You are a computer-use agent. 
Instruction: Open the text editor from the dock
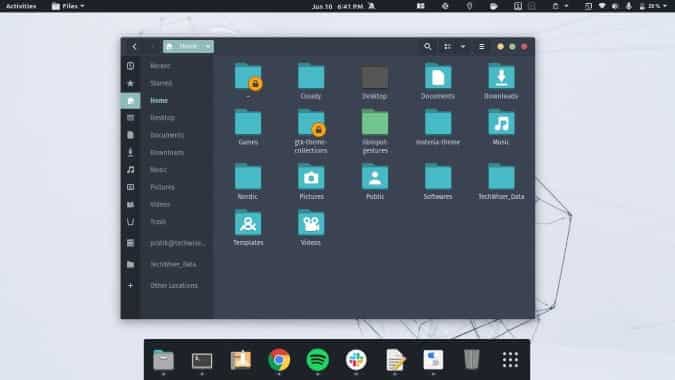point(395,360)
